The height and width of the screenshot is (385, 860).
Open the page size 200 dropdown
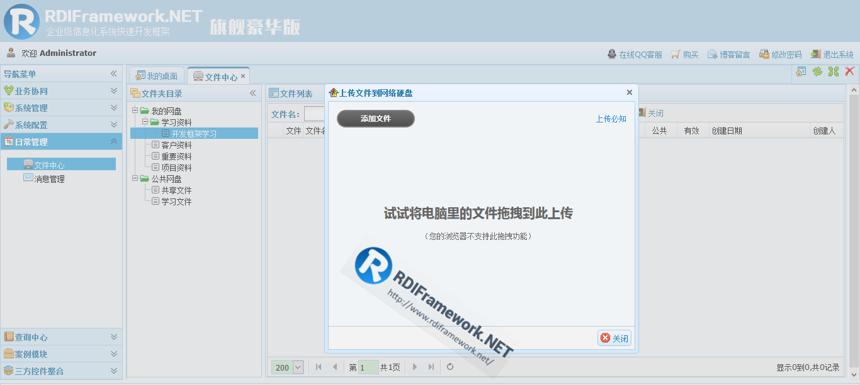[298, 367]
